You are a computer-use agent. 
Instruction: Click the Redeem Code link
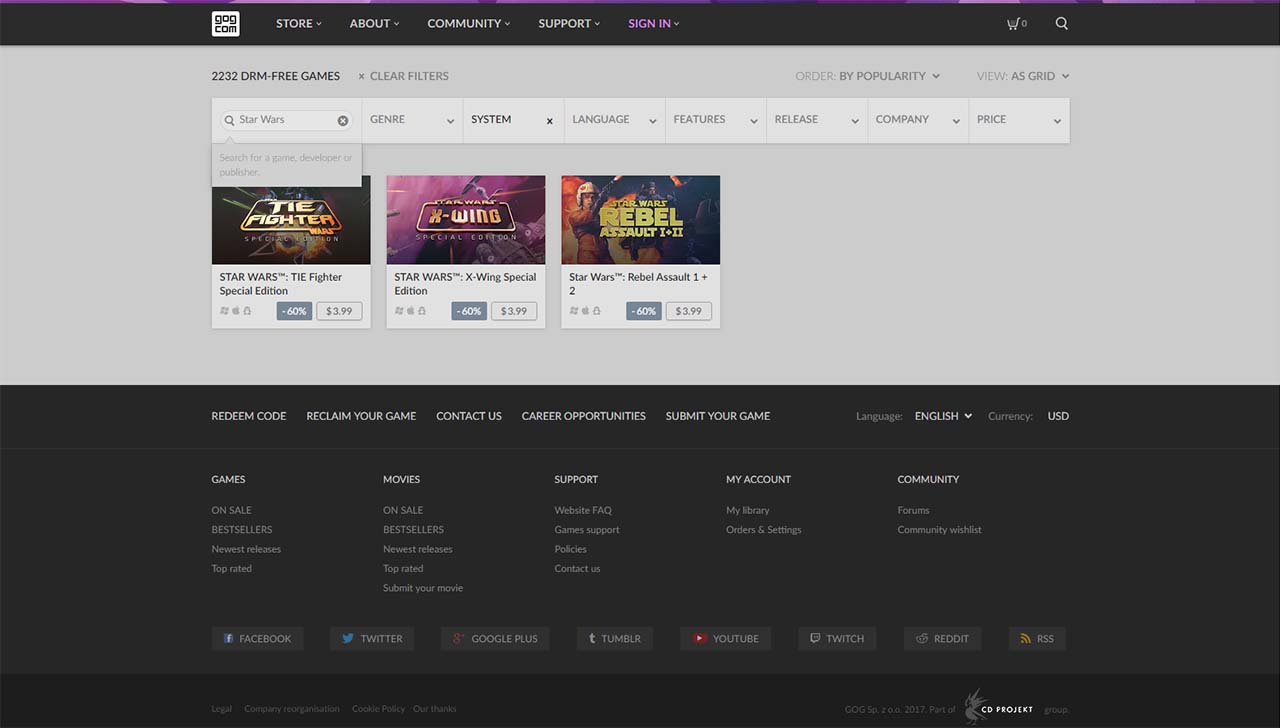249,416
